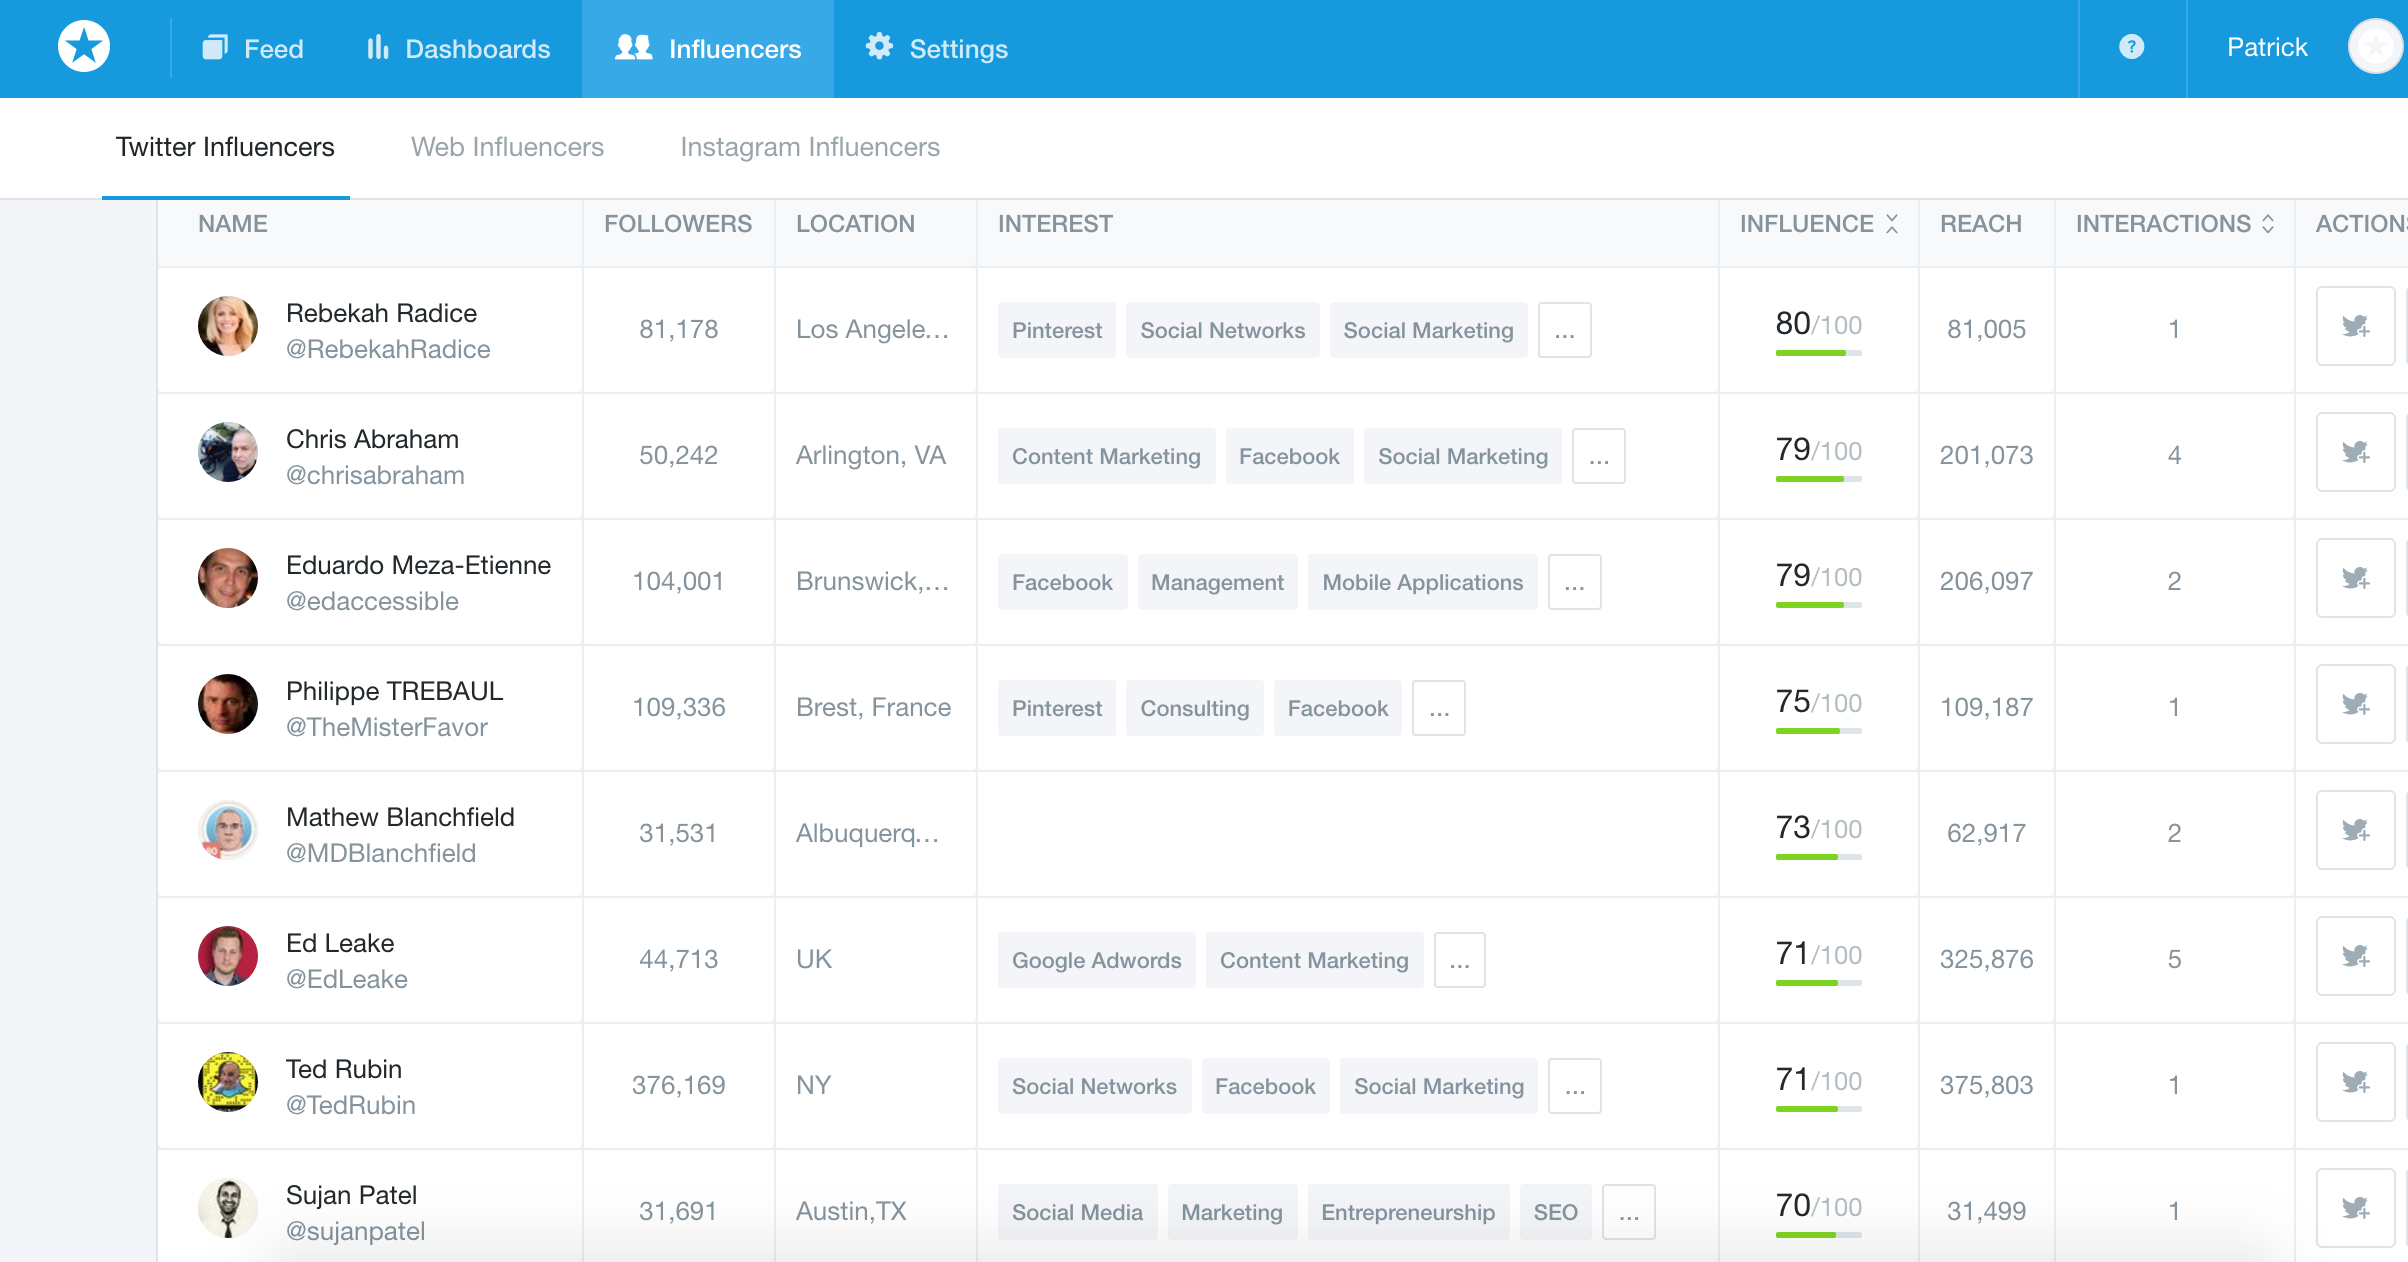This screenshot has width=2408, height=1262.
Task: Click Twitter follow icon for Ted Rubin
Action: pyautogui.click(x=2355, y=1083)
